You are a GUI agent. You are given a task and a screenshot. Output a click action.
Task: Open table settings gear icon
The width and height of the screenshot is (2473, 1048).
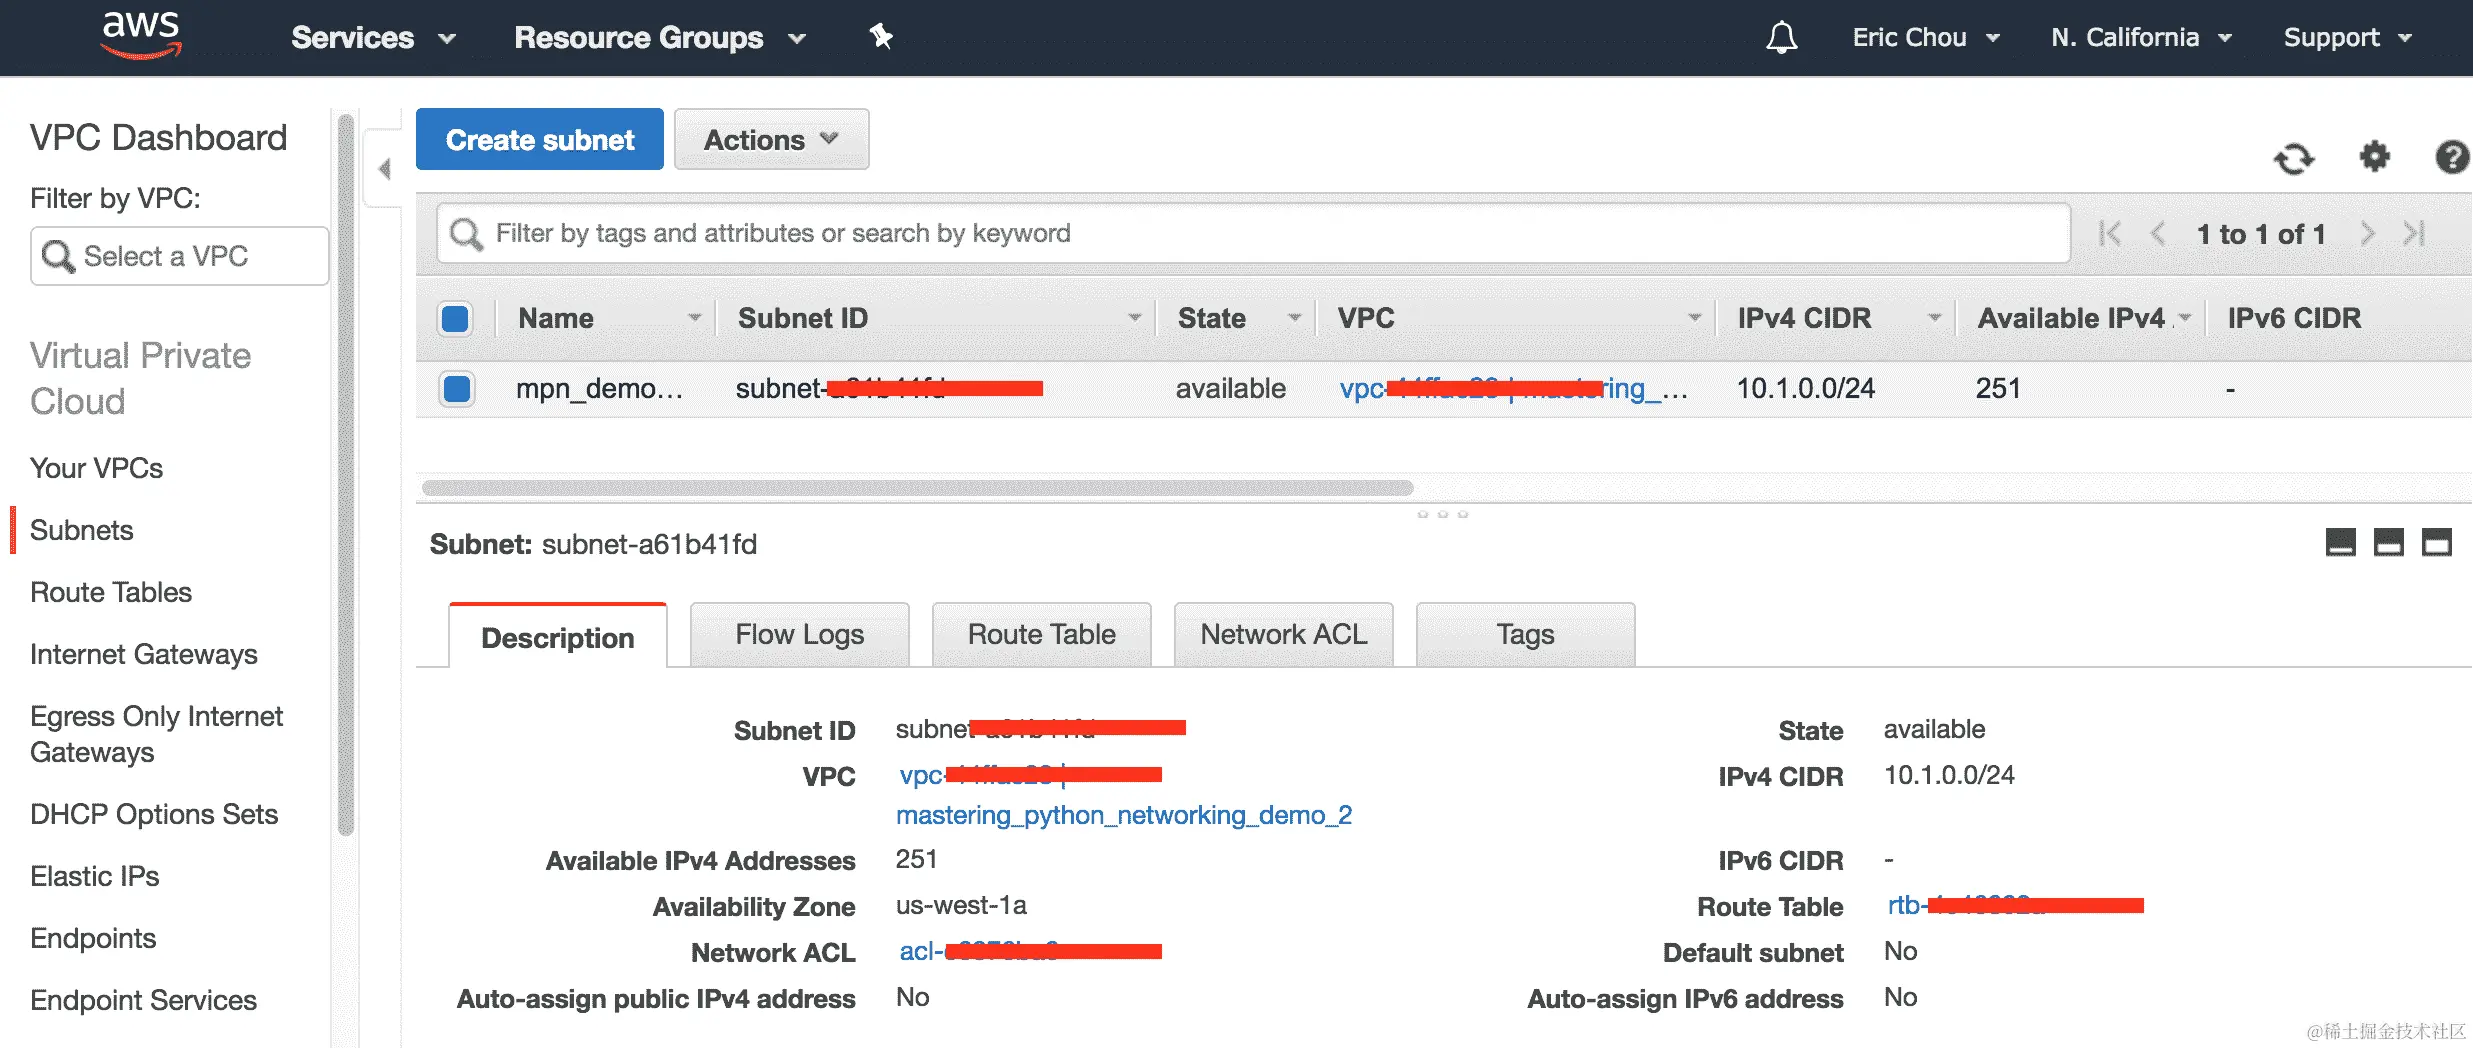pos(2374,157)
